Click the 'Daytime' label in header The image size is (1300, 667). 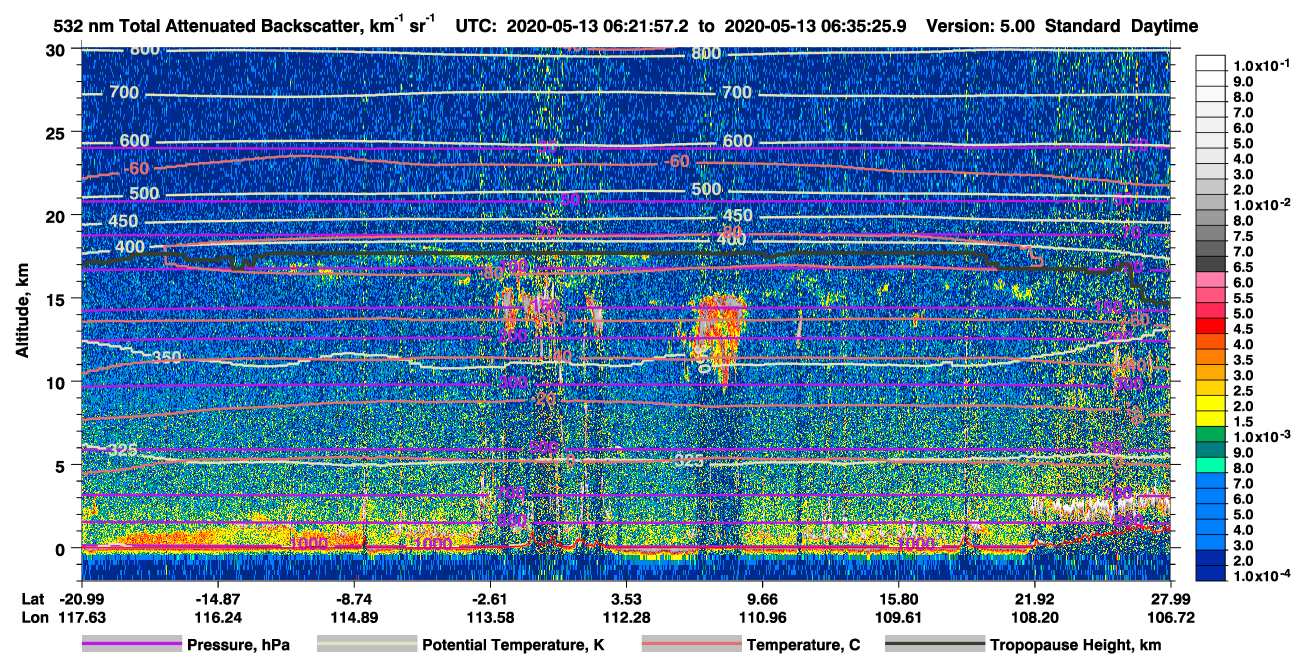click(1164, 27)
